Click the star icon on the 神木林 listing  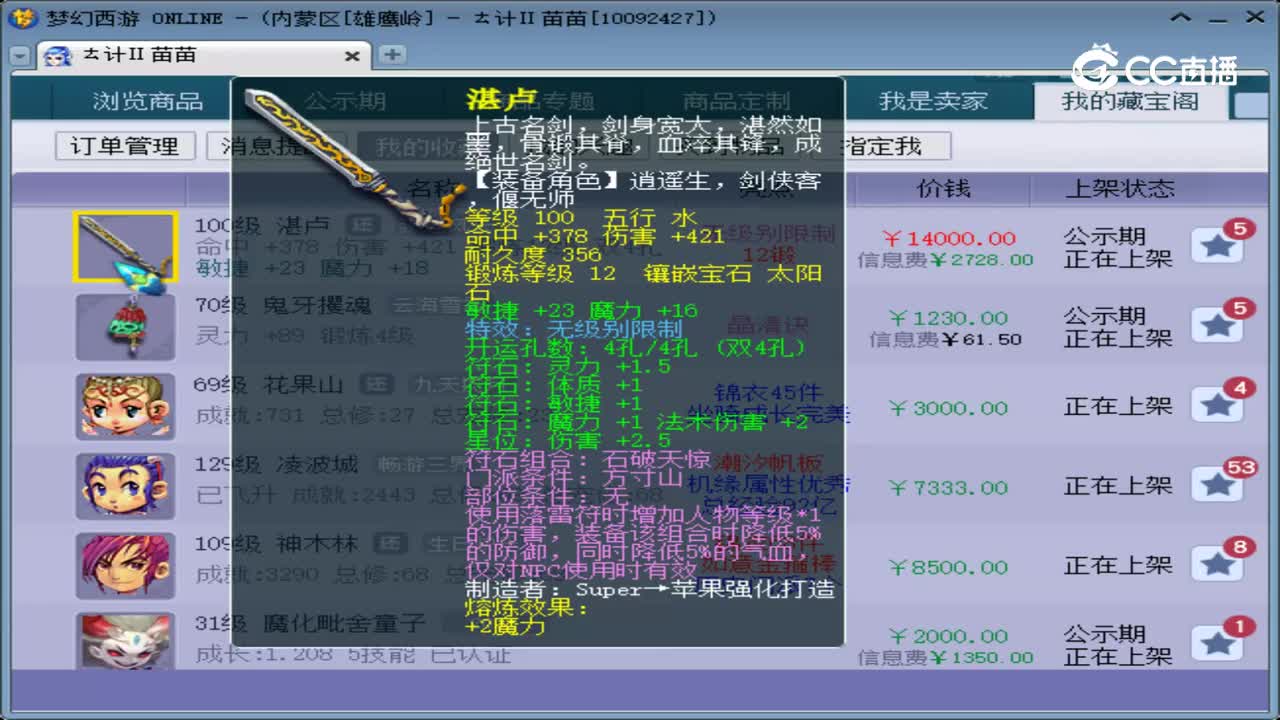coord(1217,564)
